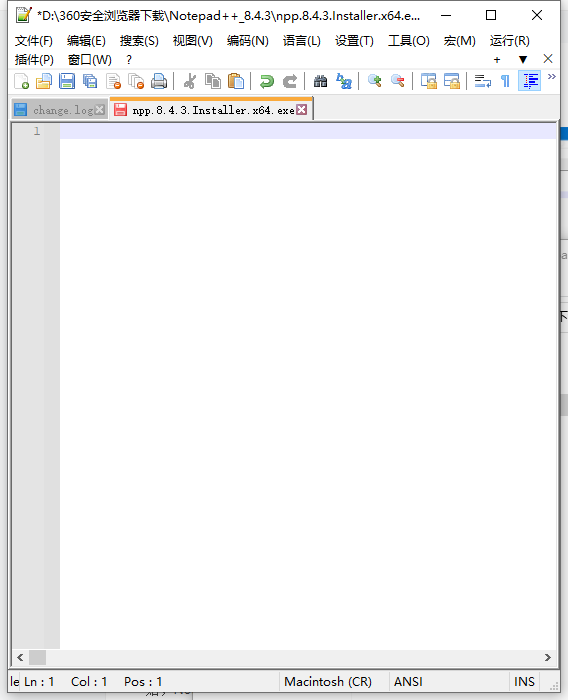Image resolution: width=568 pixels, height=700 pixels.
Task: Open Find with the binoculars icon
Action: pyautogui.click(x=321, y=81)
